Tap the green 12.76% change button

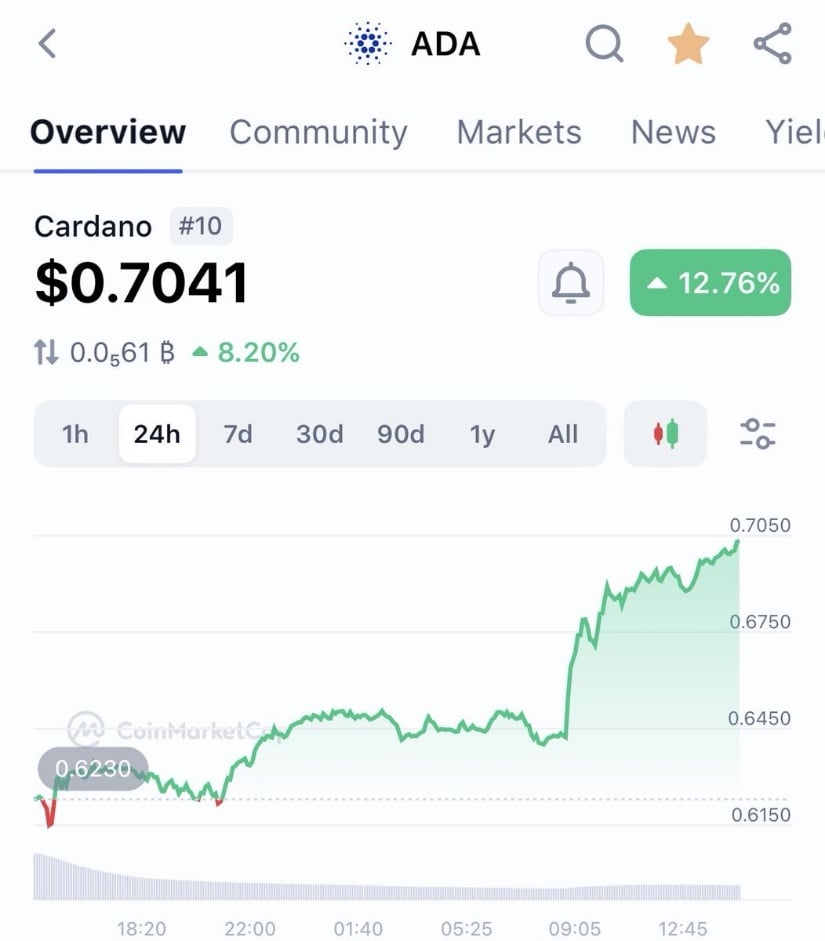[710, 283]
